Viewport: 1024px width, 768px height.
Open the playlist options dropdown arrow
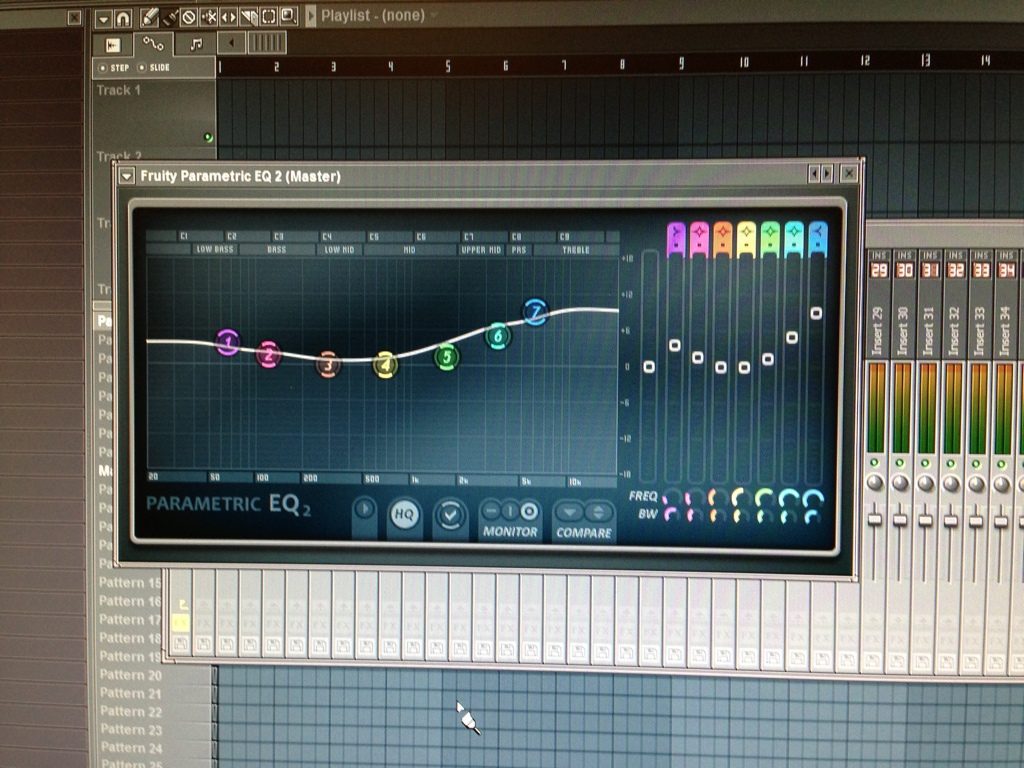point(103,19)
